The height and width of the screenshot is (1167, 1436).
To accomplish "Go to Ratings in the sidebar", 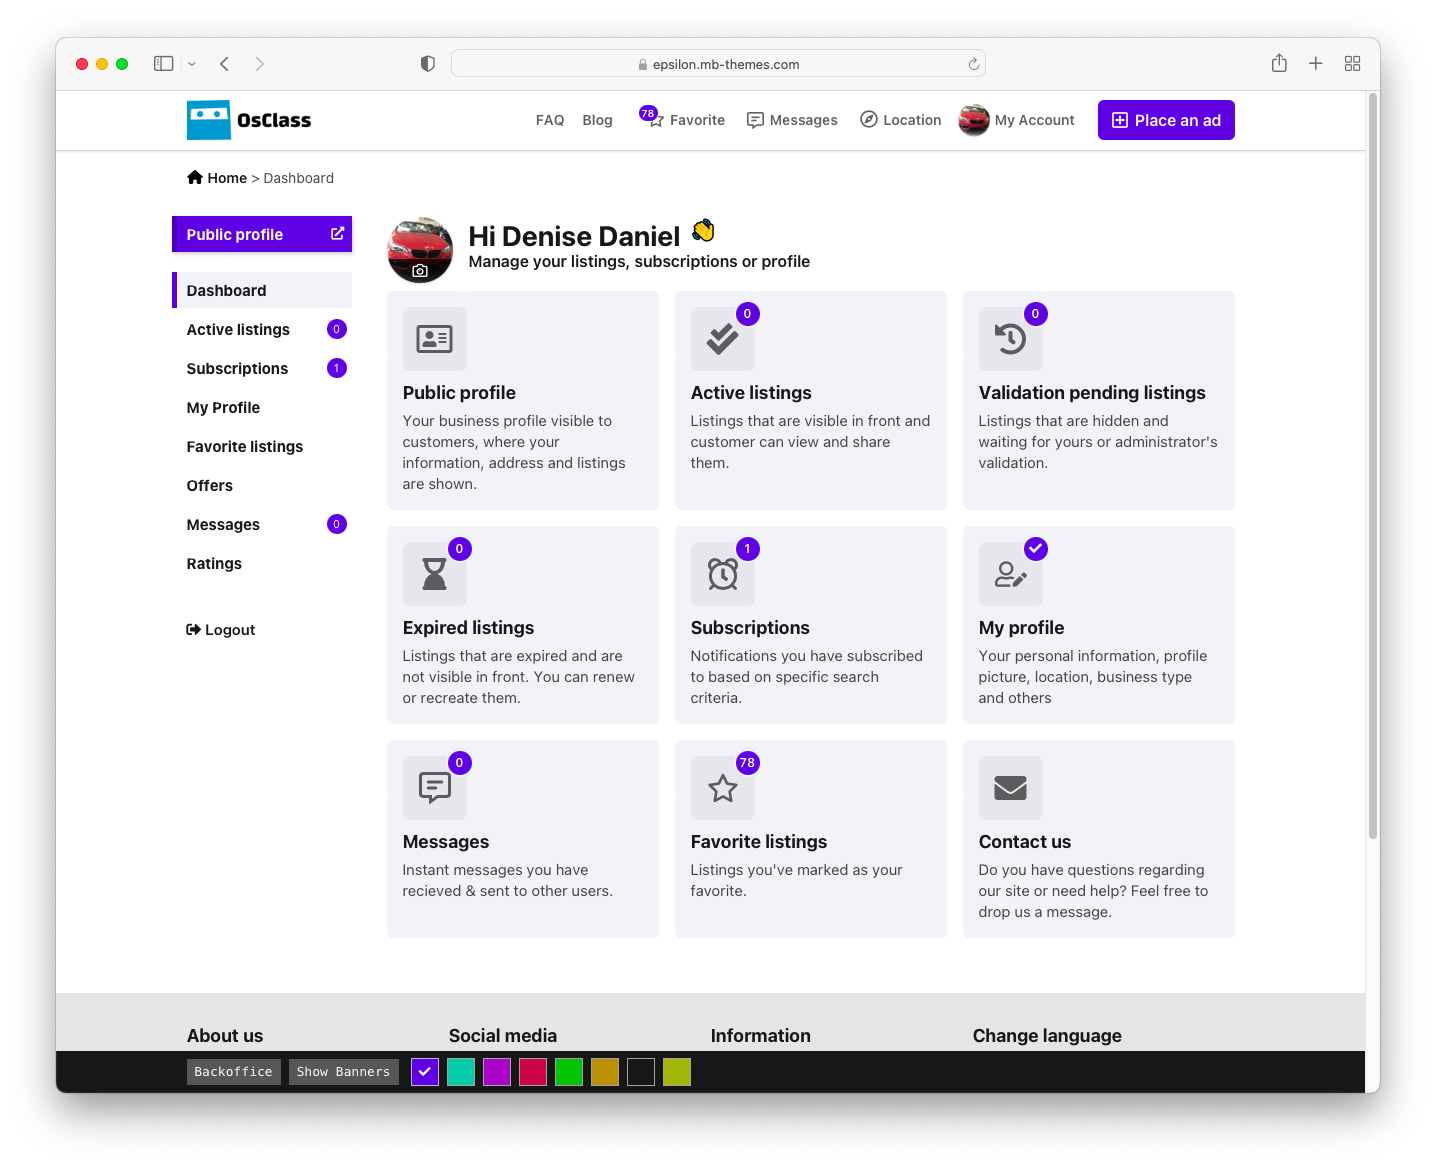I will pyautogui.click(x=214, y=564).
